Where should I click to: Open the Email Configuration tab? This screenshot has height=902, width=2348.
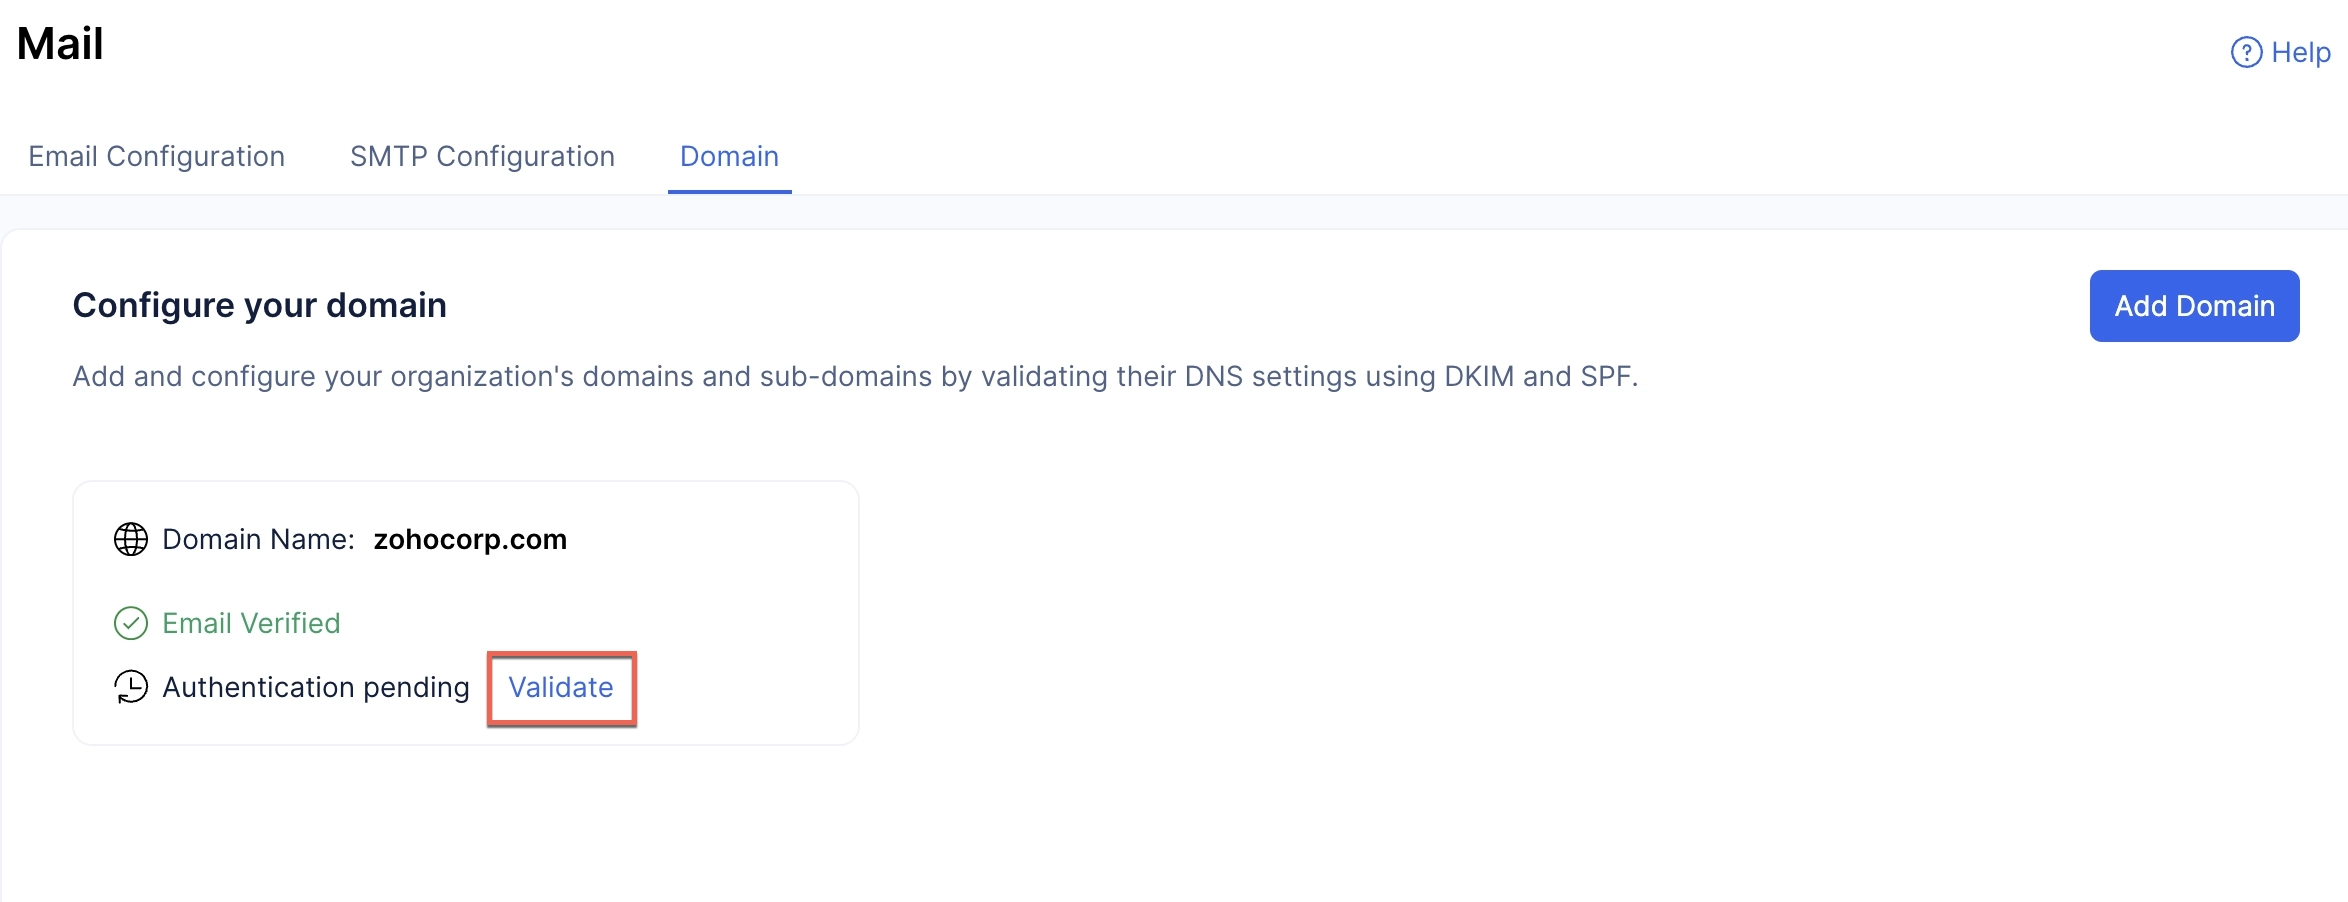pos(157,156)
